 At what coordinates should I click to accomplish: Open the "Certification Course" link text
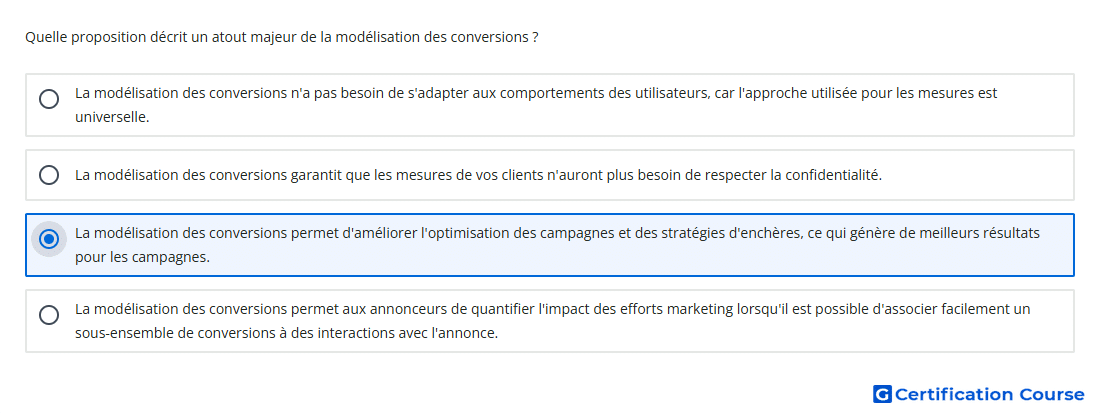click(x=989, y=394)
